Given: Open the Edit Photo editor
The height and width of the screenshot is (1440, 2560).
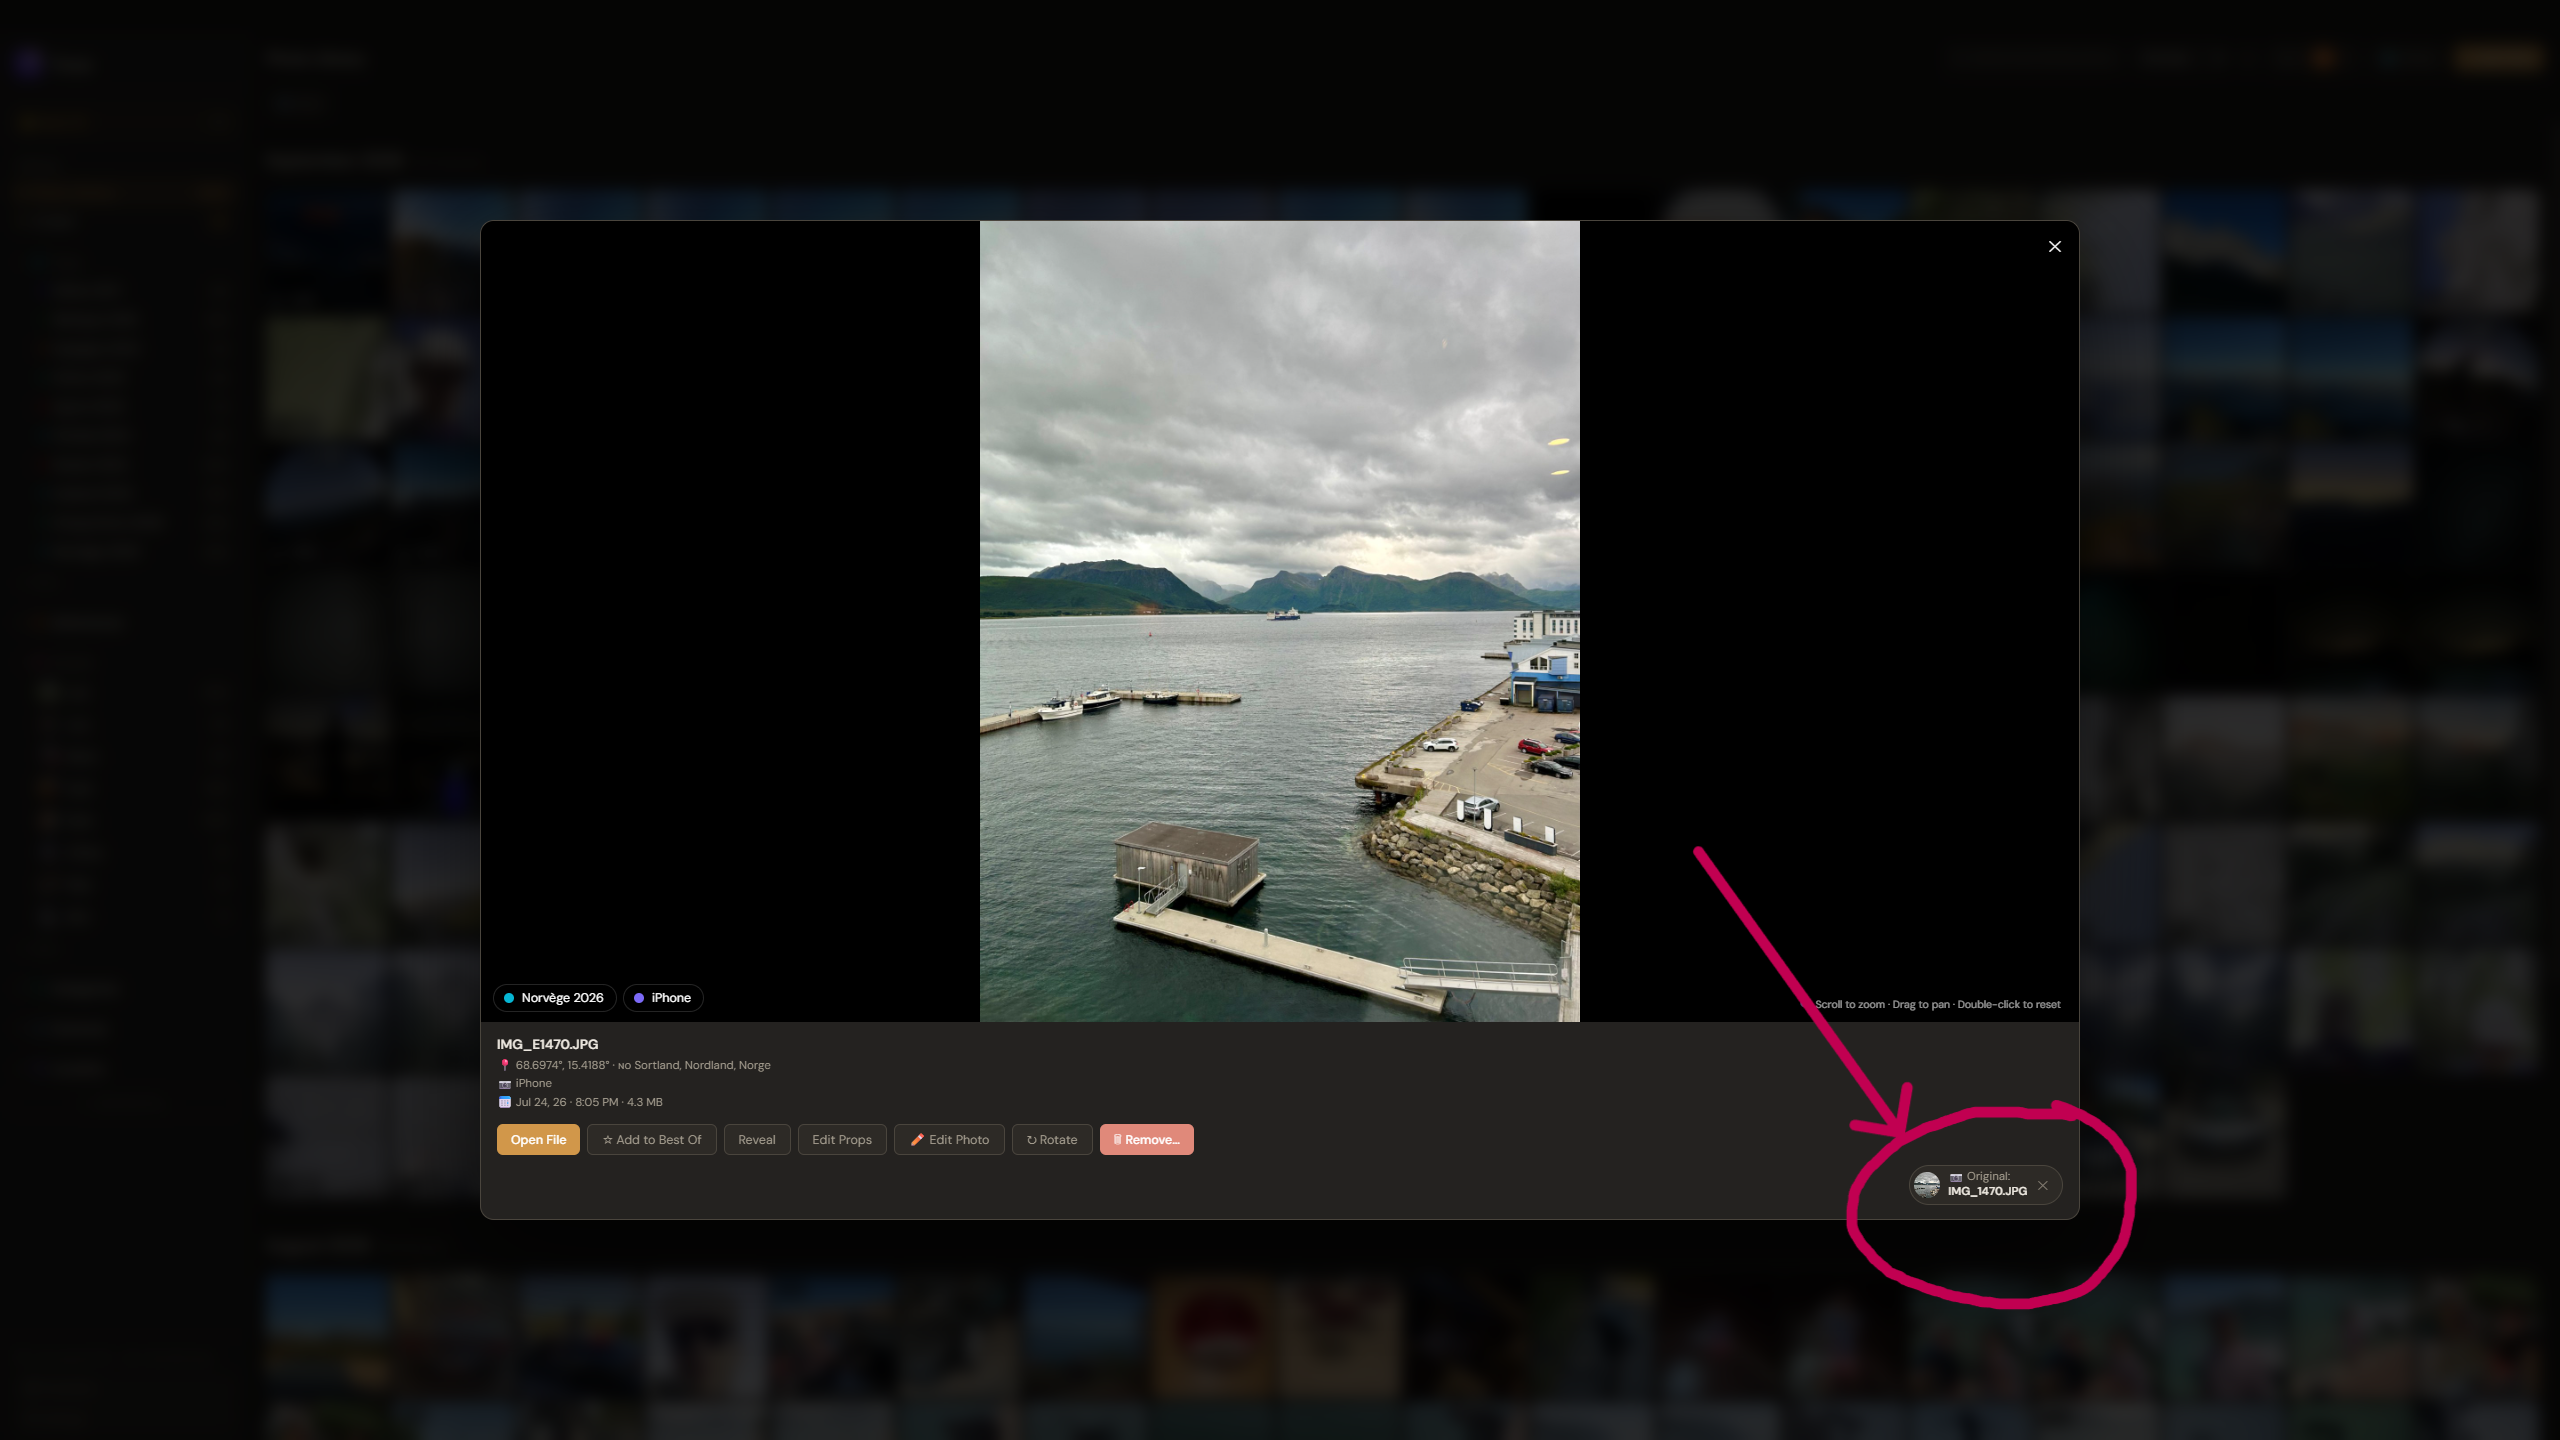Looking at the screenshot, I should tap(949, 1139).
